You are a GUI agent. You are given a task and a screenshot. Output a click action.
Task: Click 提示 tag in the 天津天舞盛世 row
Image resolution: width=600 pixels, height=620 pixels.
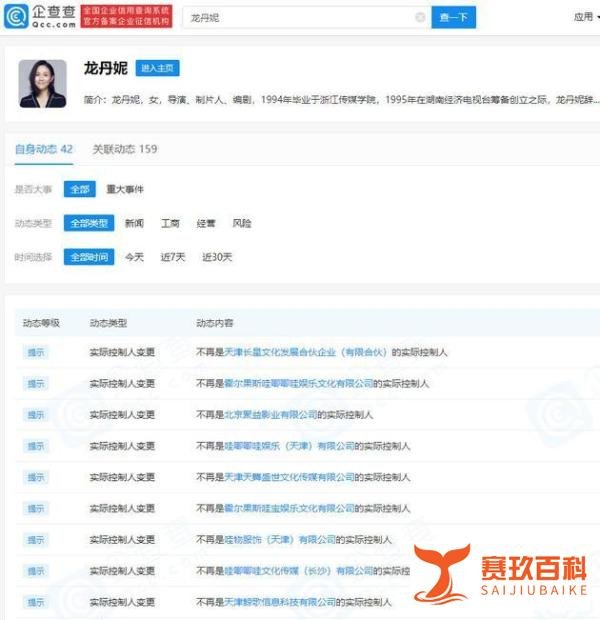point(36,477)
